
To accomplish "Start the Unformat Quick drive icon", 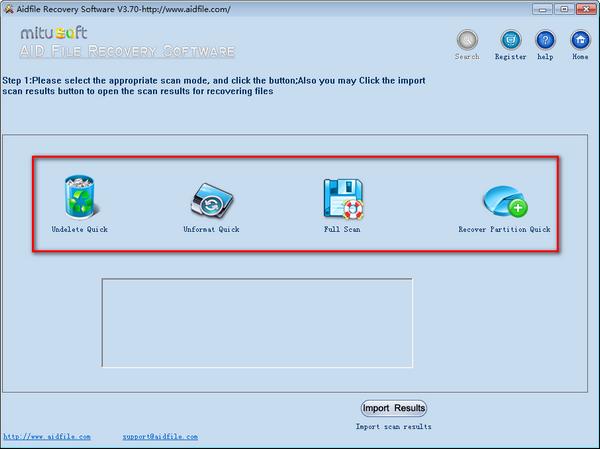I will point(212,200).
